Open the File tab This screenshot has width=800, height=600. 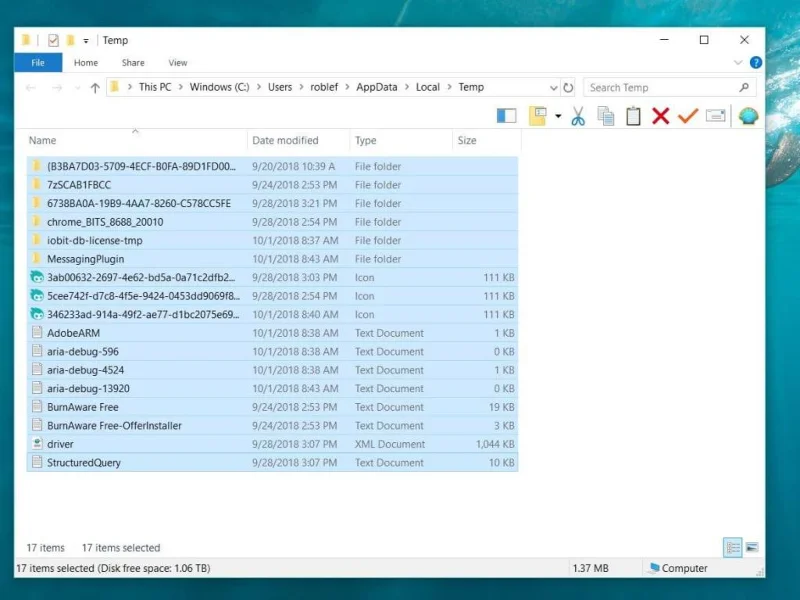click(38, 63)
